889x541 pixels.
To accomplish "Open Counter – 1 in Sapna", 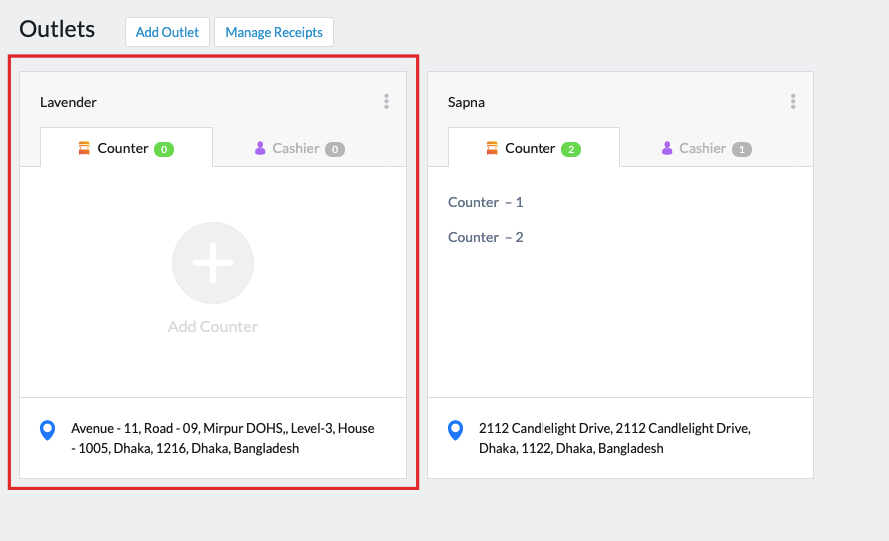I will click(x=485, y=202).
